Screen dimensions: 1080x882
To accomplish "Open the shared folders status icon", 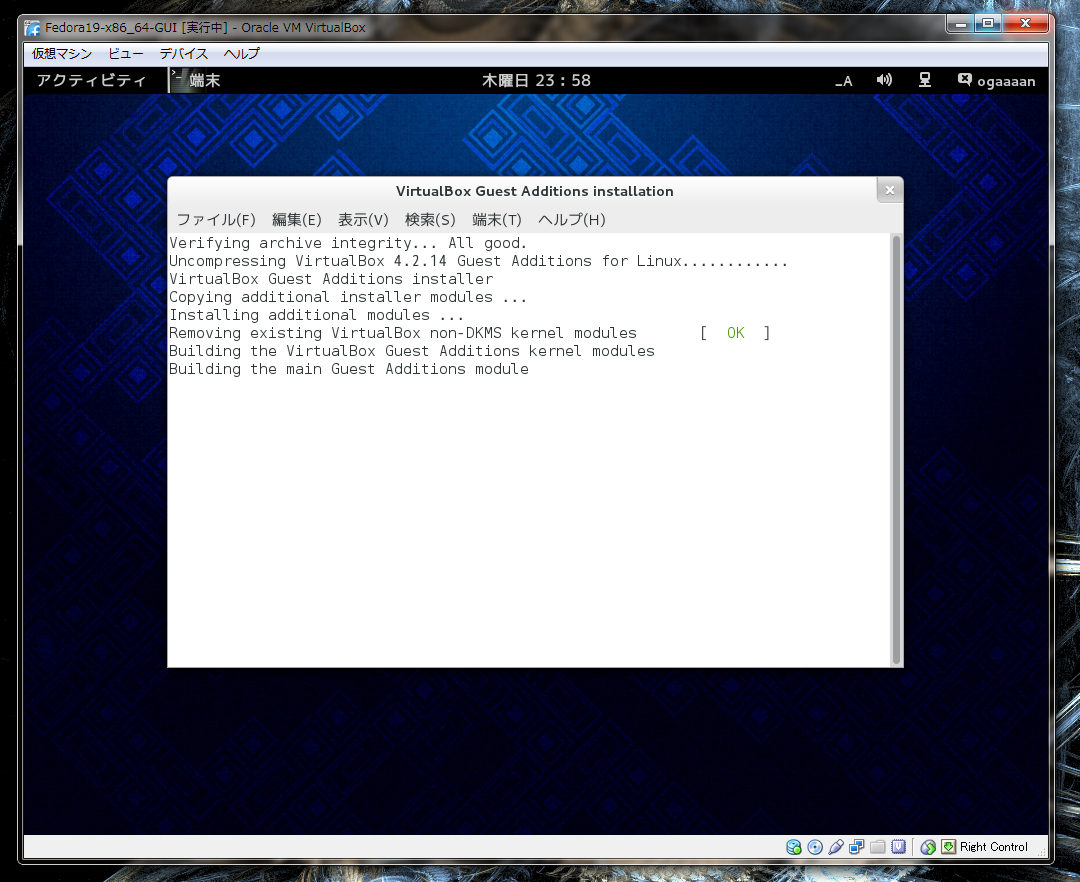I will (x=878, y=847).
